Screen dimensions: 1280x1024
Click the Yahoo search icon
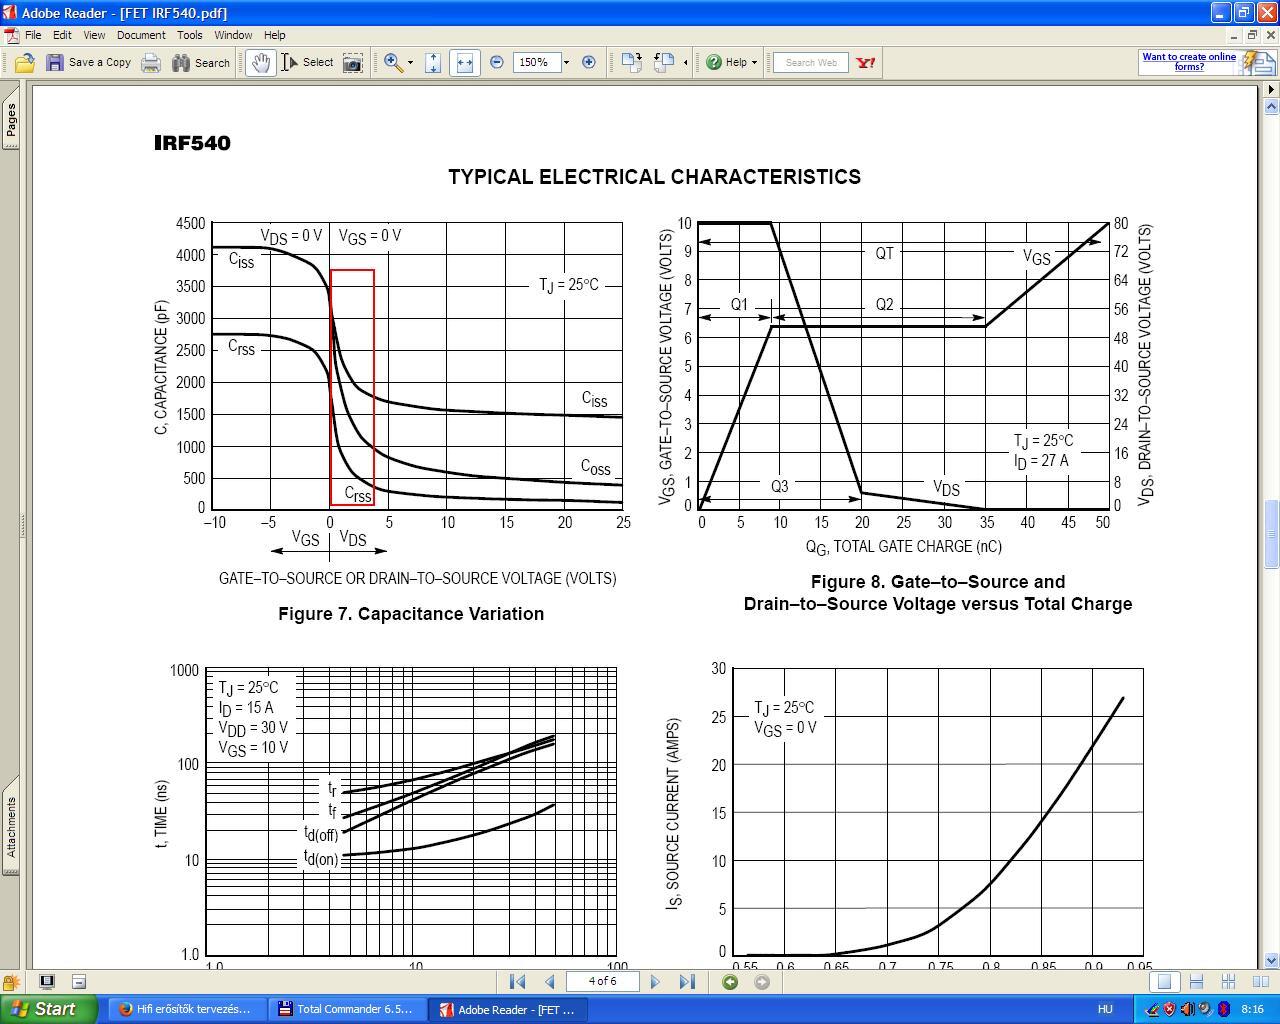pyautogui.click(x=866, y=62)
